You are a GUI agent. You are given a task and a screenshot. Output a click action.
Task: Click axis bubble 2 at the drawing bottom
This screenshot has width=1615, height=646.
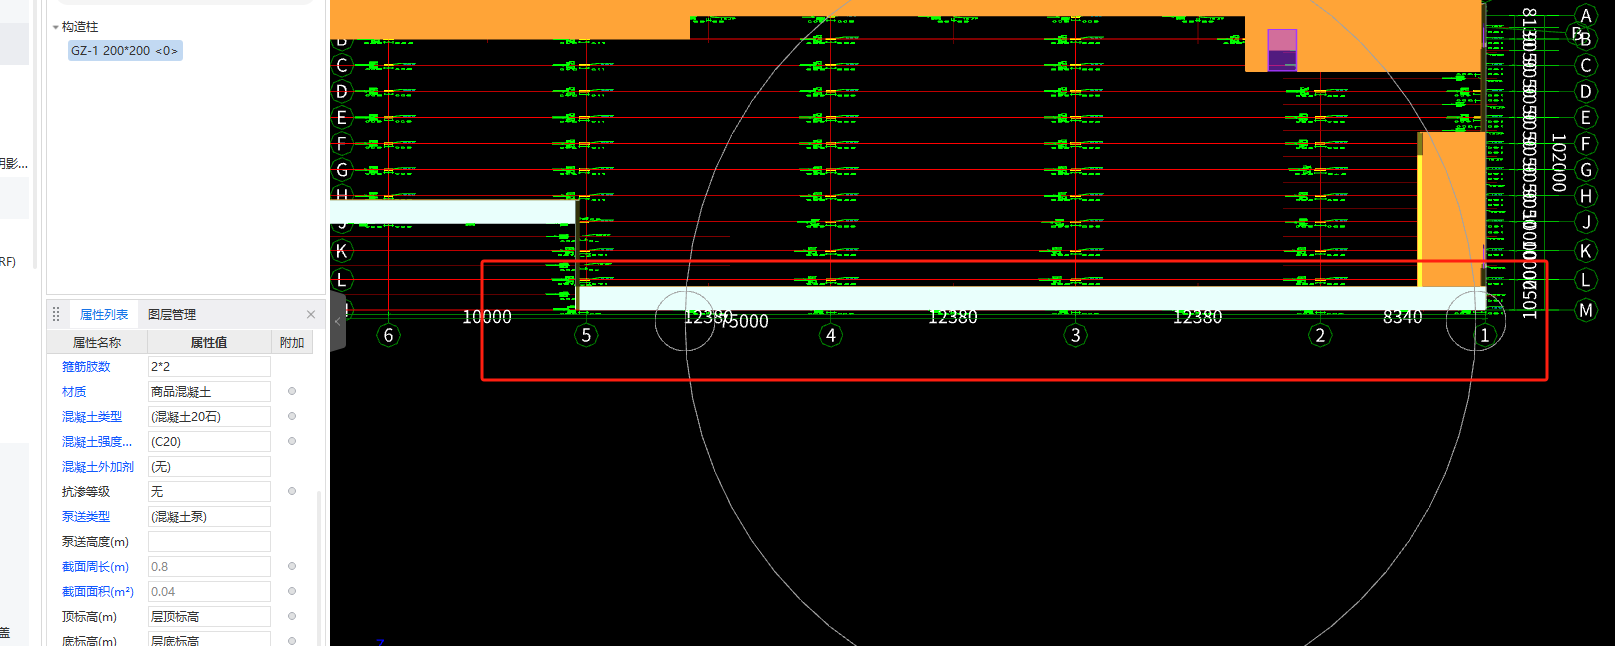tap(1320, 335)
